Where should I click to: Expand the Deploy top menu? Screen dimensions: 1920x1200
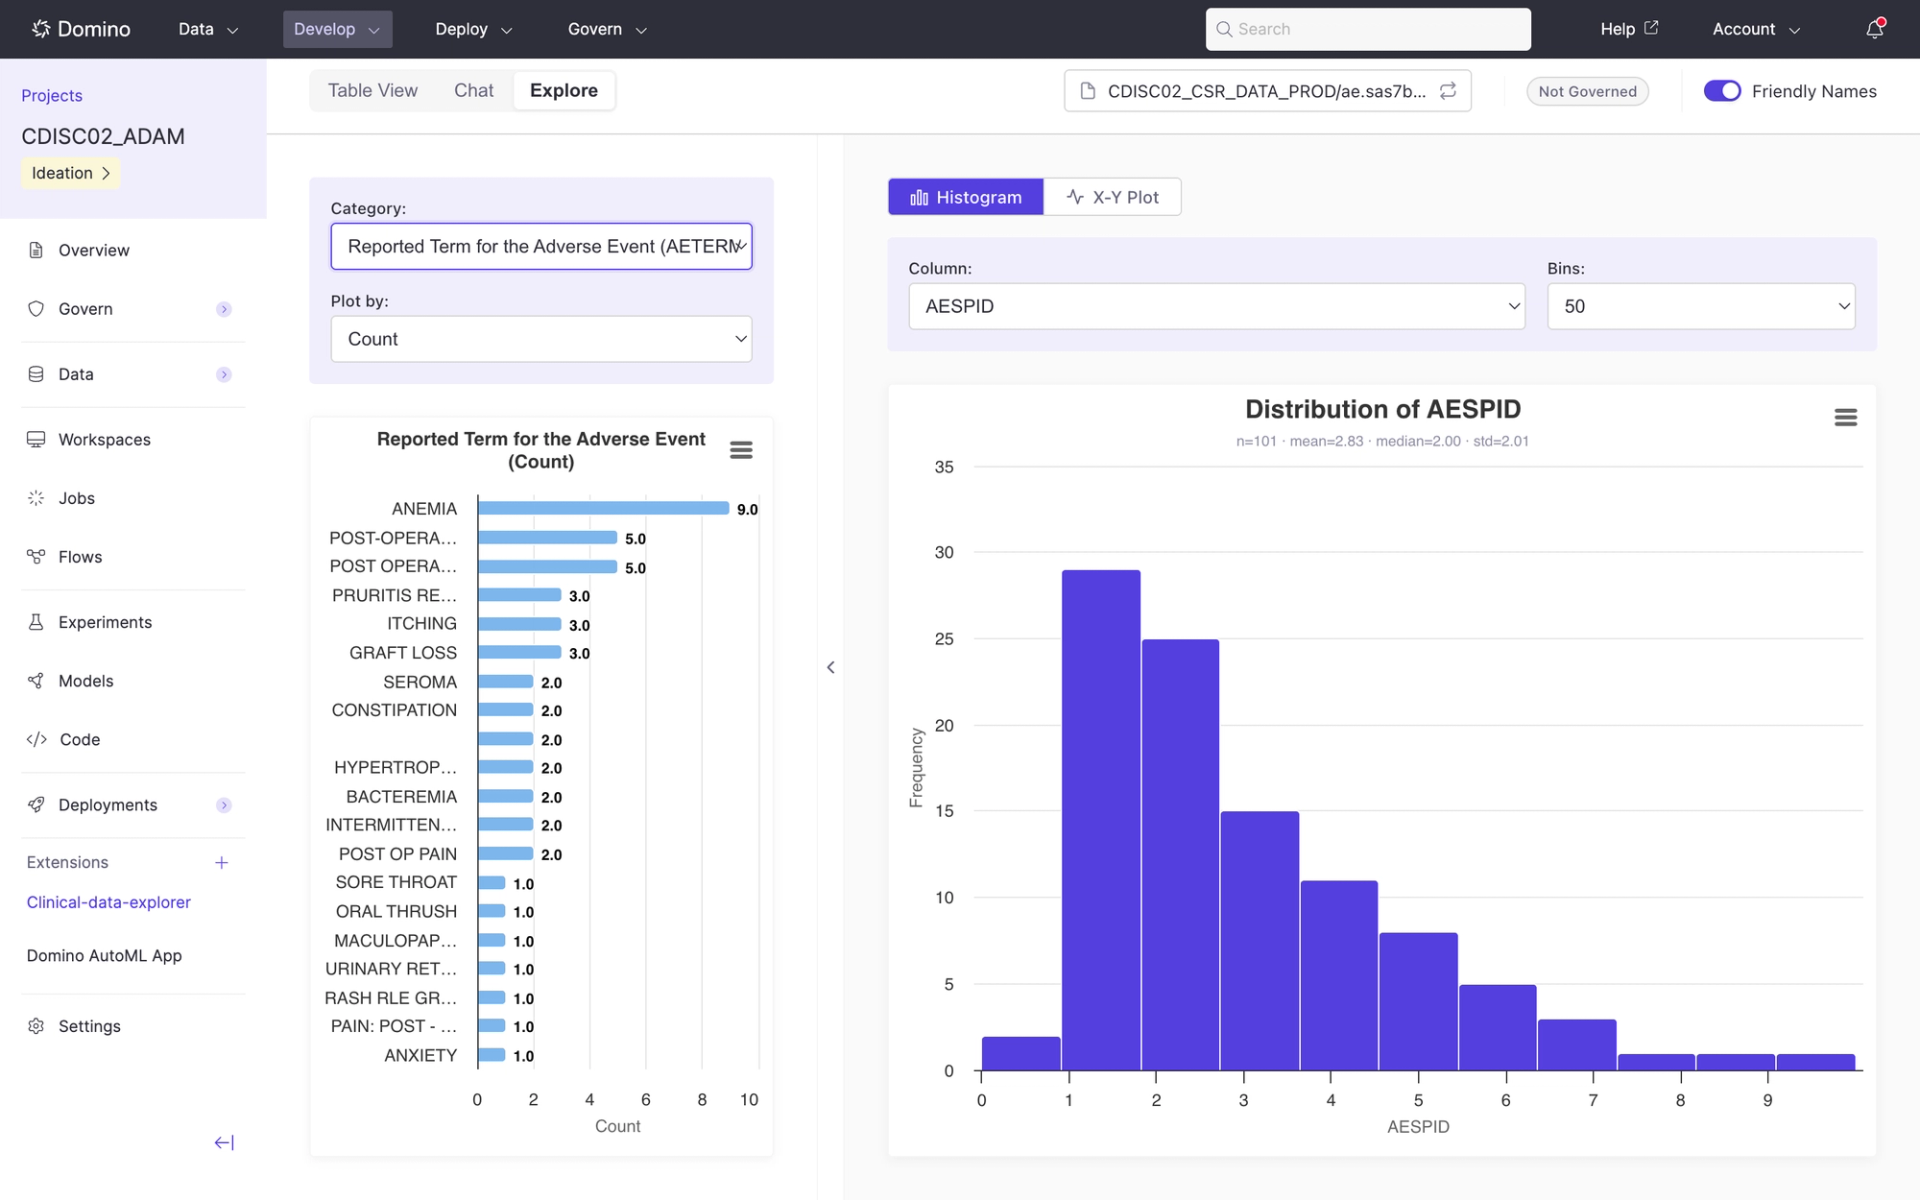tap(474, 29)
